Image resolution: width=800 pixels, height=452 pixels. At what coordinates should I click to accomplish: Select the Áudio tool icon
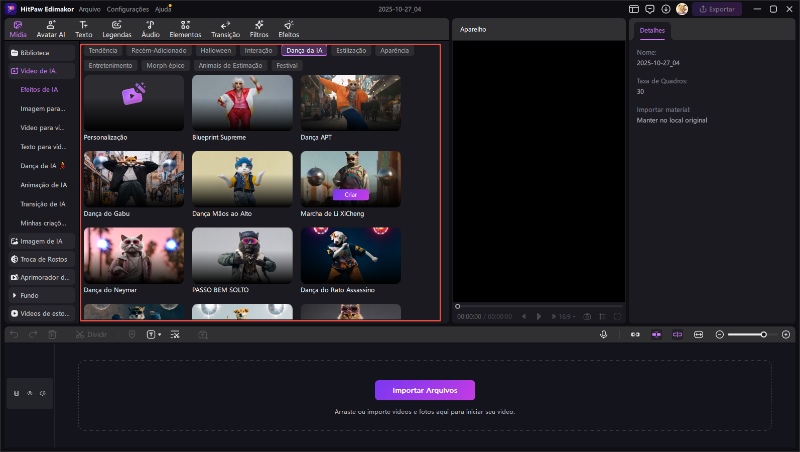tap(150, 27)
